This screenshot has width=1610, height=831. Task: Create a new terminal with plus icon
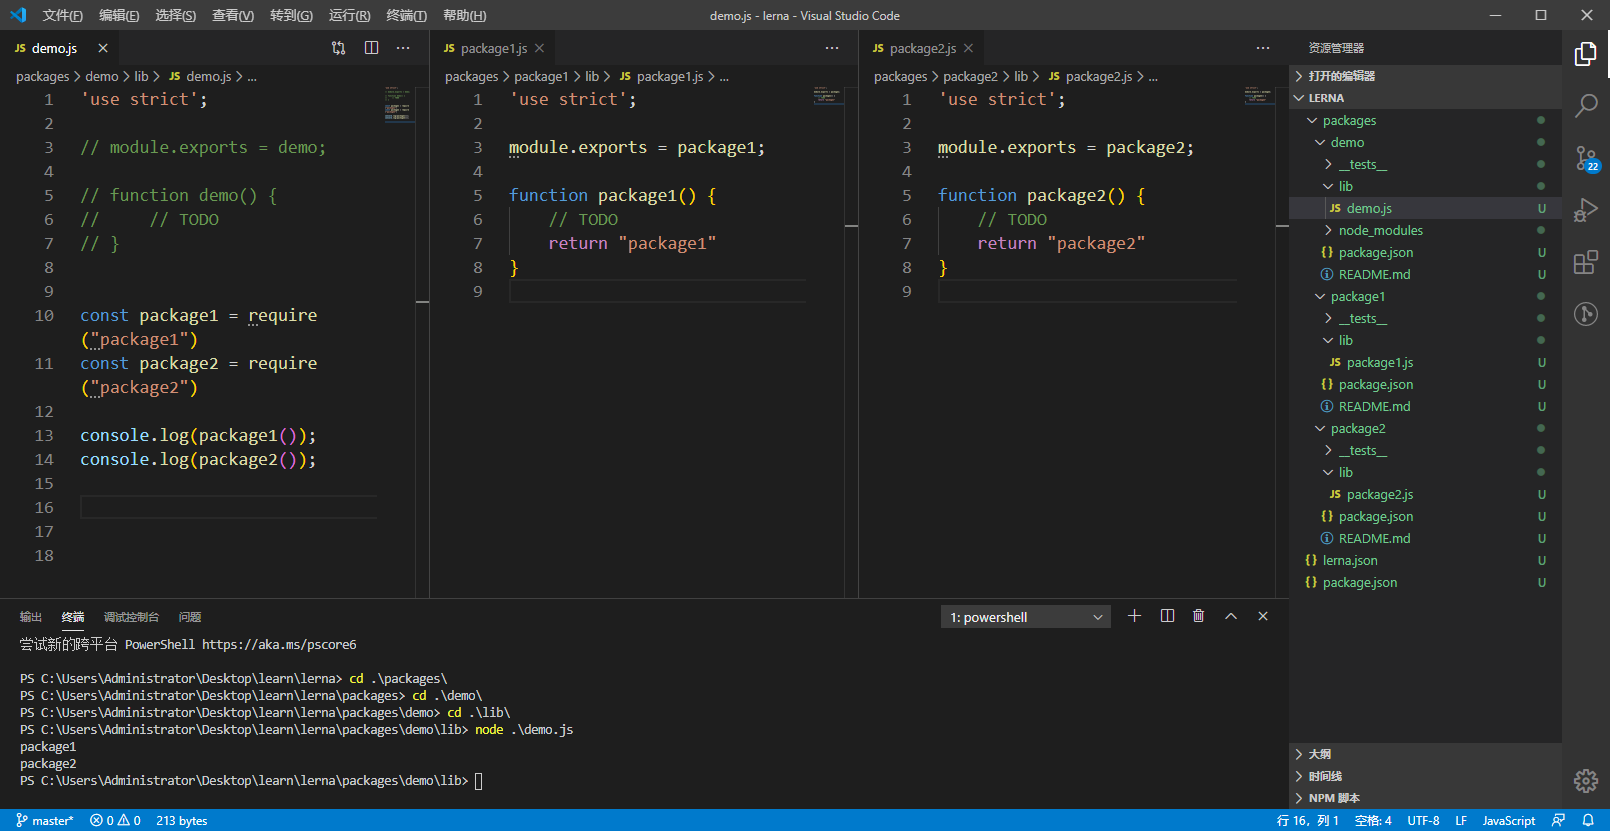pos(1134,616)
